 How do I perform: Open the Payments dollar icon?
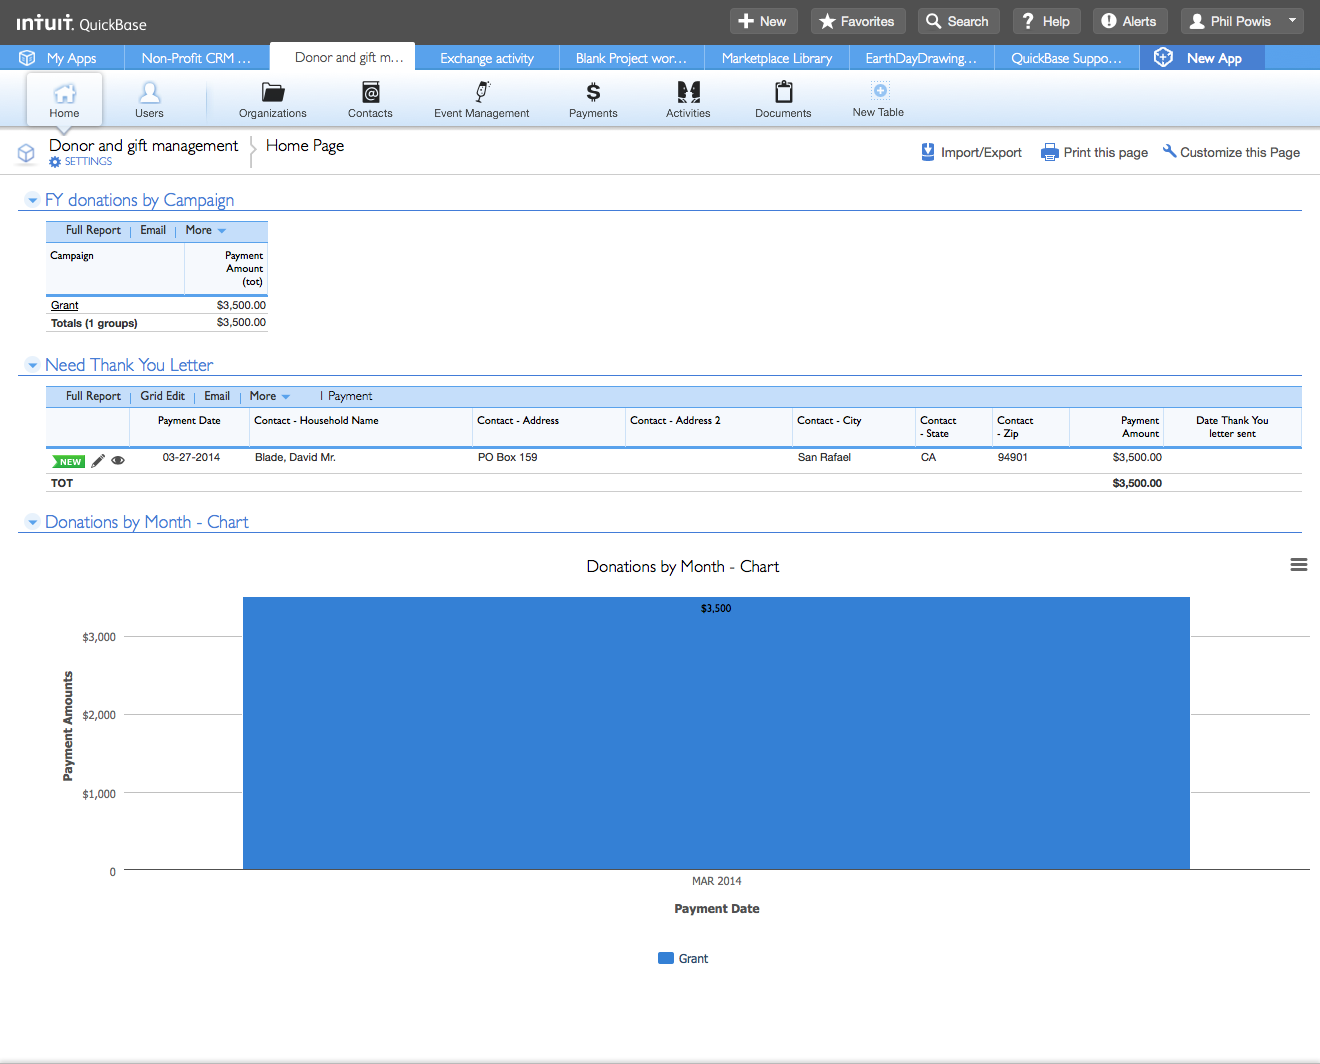(x=593, y=93)
